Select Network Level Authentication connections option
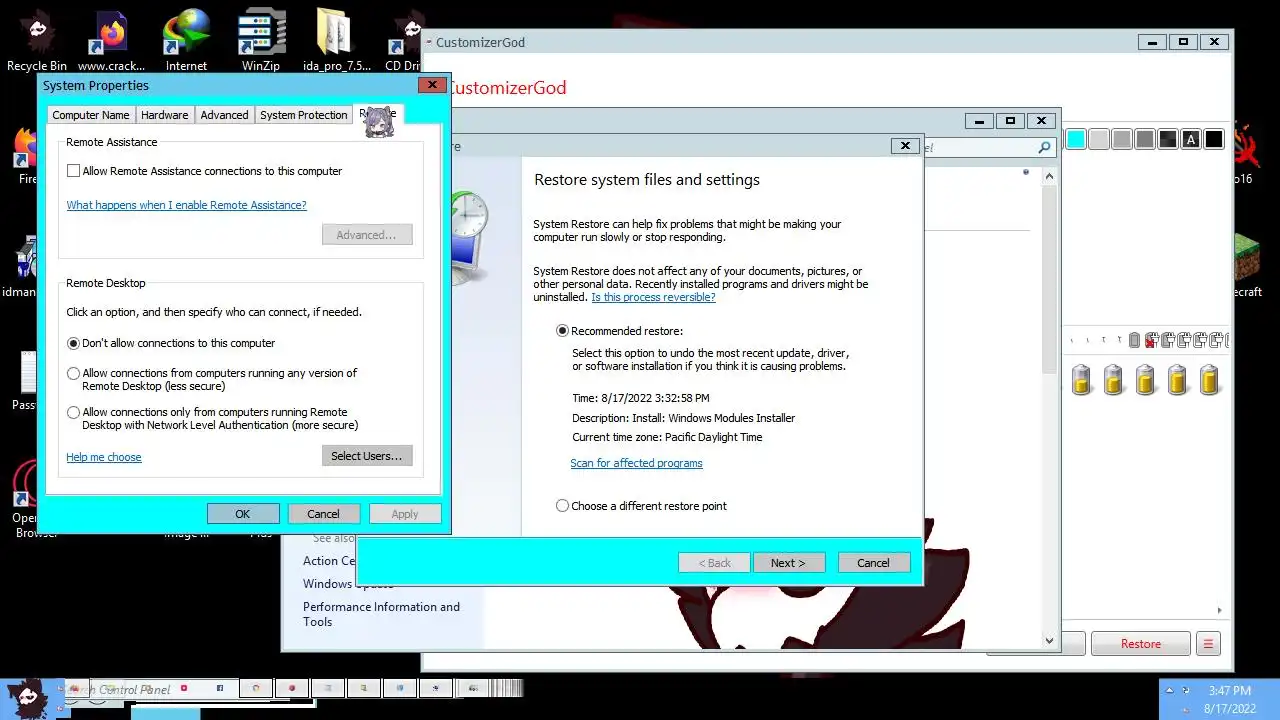This screenshot has height=720, width=1280. [x=73, y=412]
